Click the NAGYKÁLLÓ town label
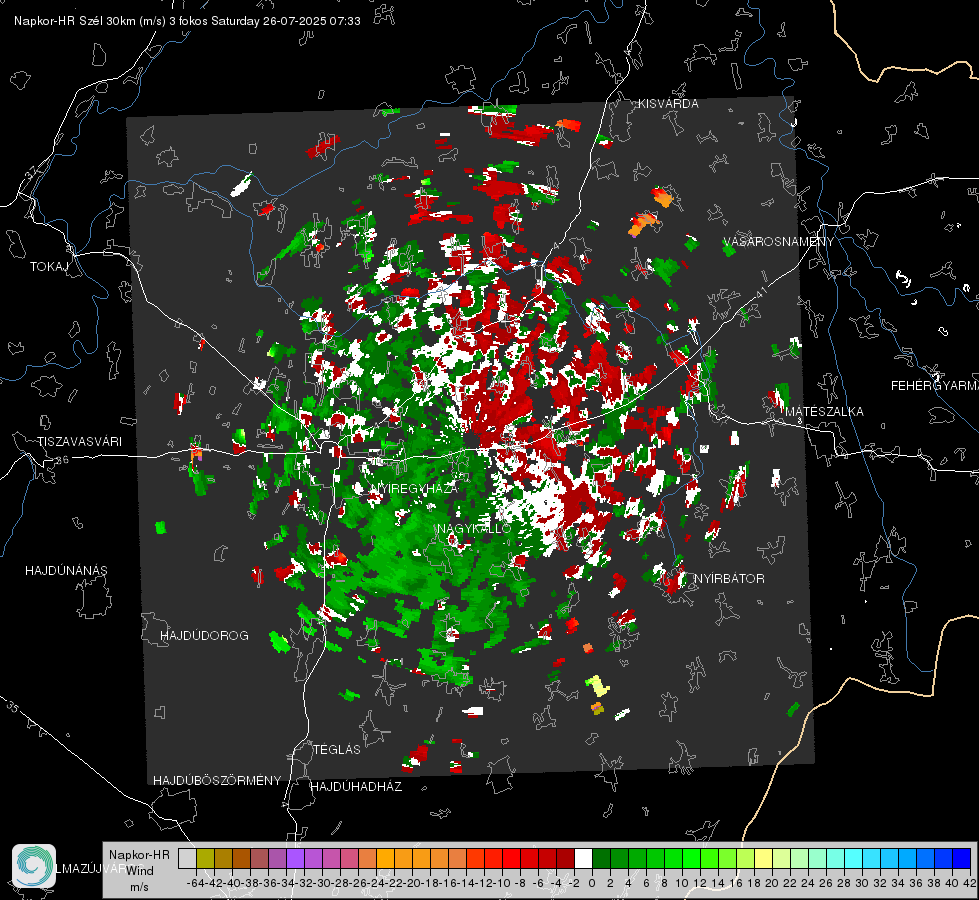The height and width of the screenshot is (900, 979). click(x=474, y=528)
